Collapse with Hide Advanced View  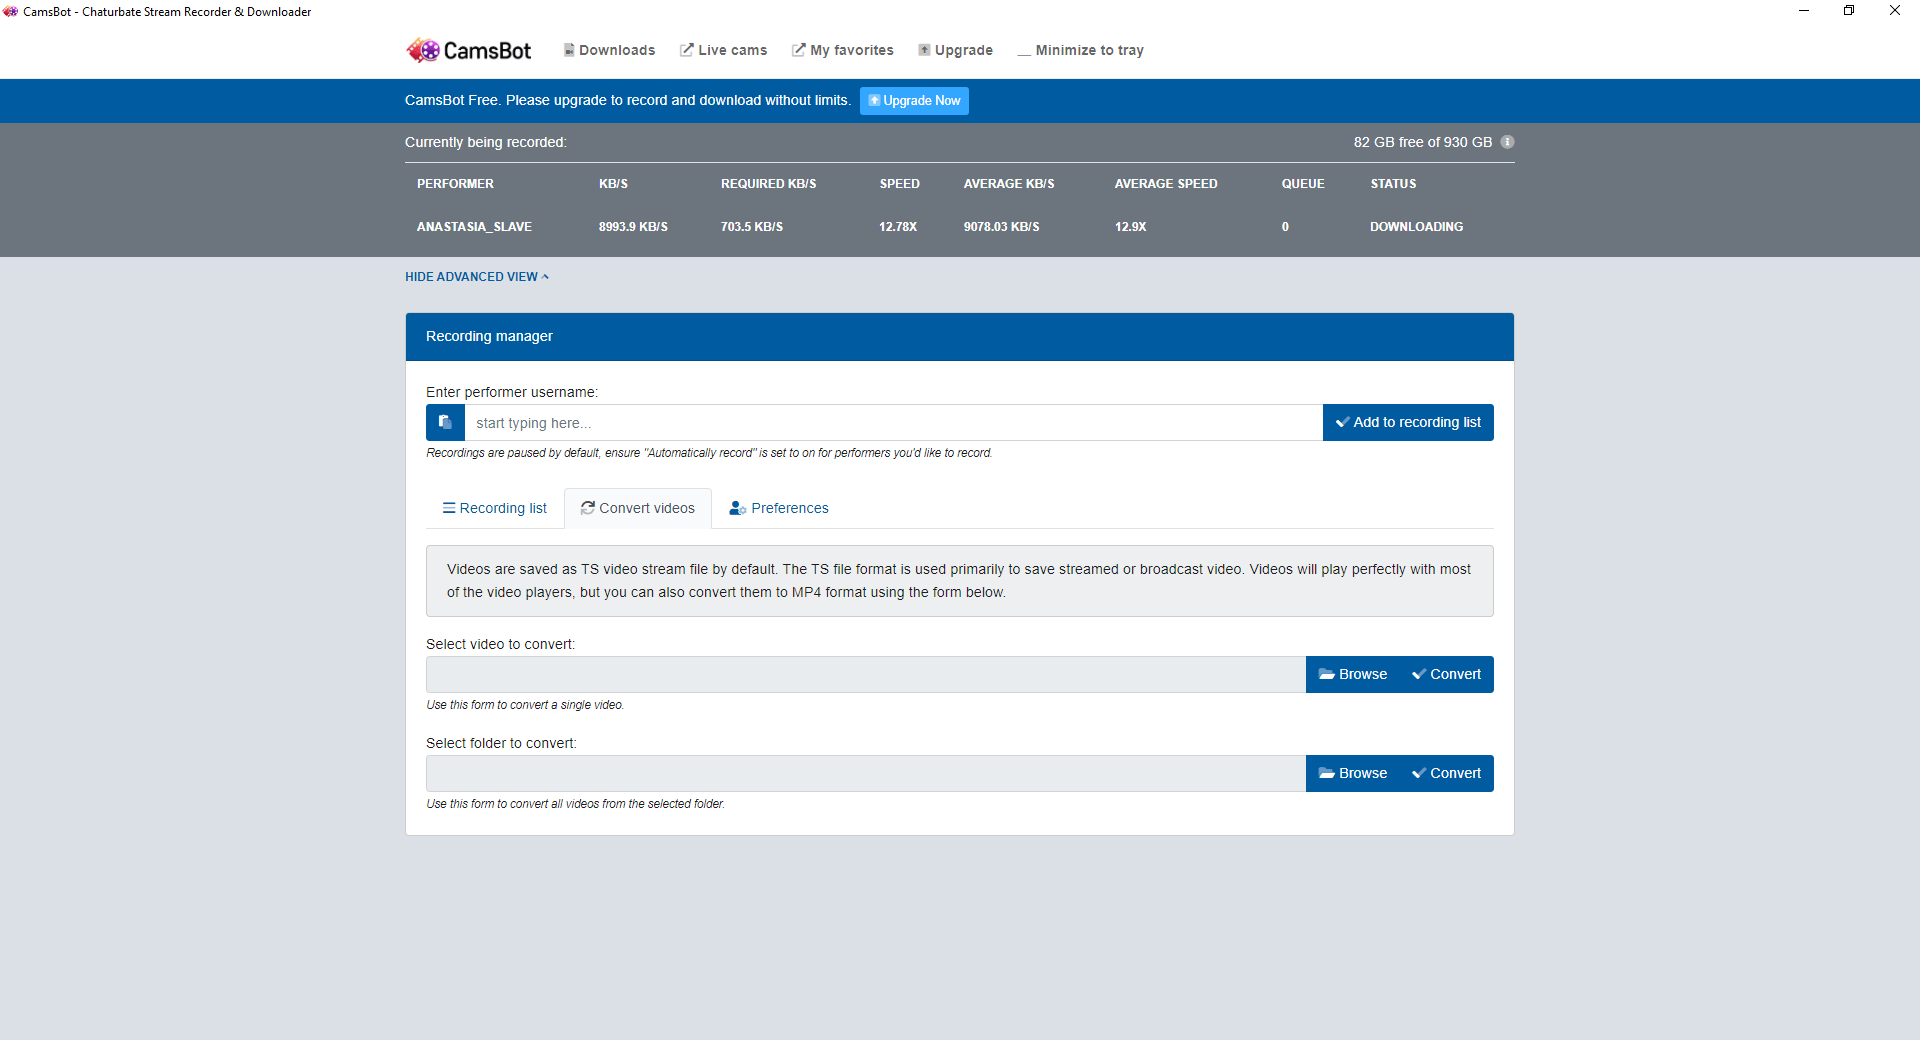(x=477, y=277)
